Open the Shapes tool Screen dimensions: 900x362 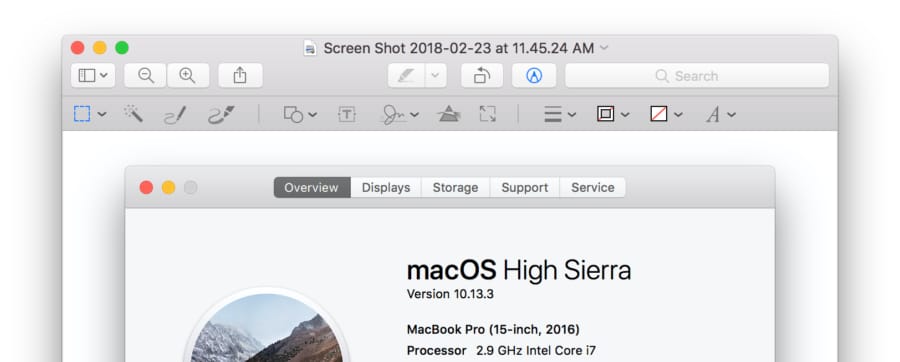(x=293, y=114)
